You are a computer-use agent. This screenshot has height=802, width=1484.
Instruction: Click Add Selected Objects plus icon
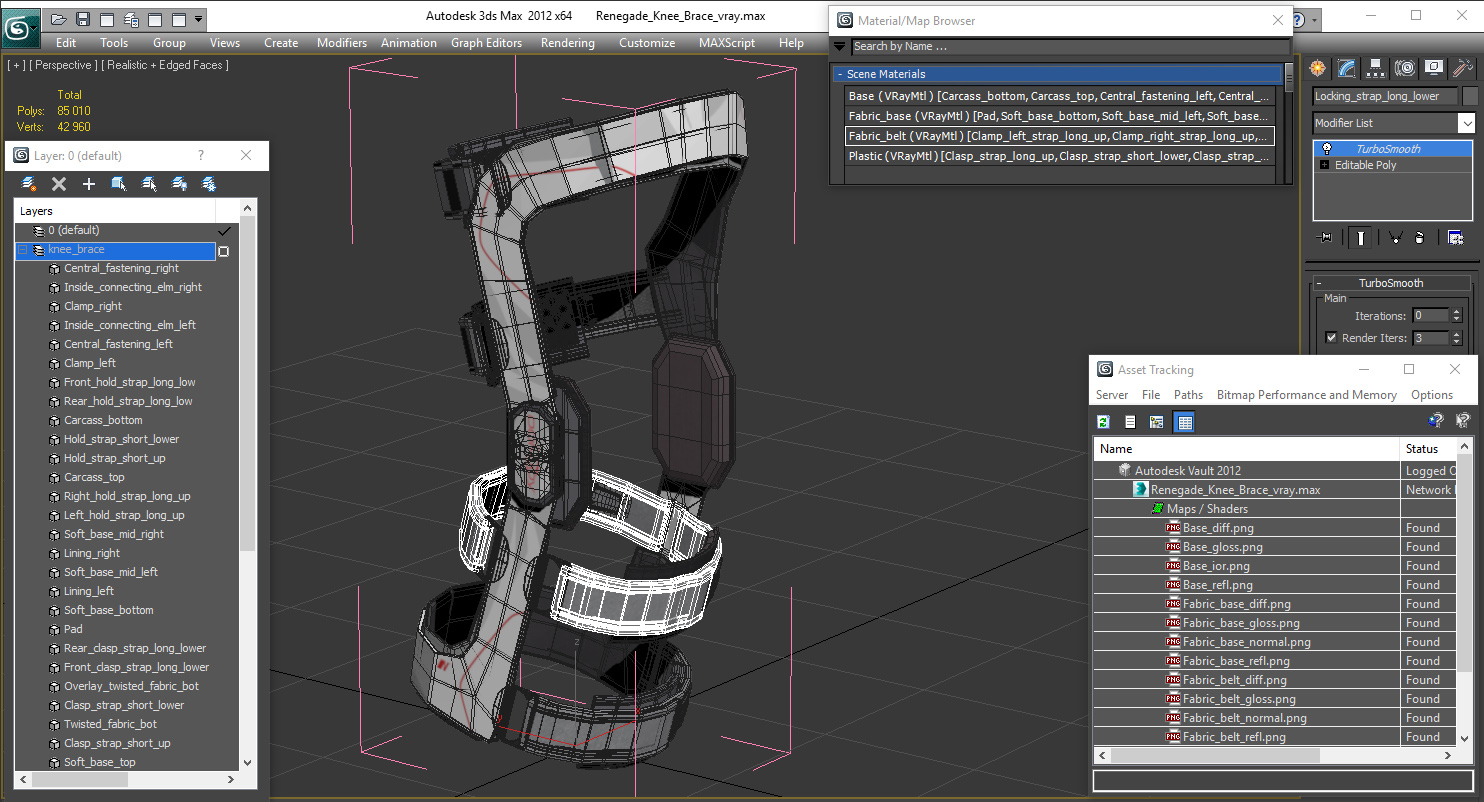pos(89,184)
